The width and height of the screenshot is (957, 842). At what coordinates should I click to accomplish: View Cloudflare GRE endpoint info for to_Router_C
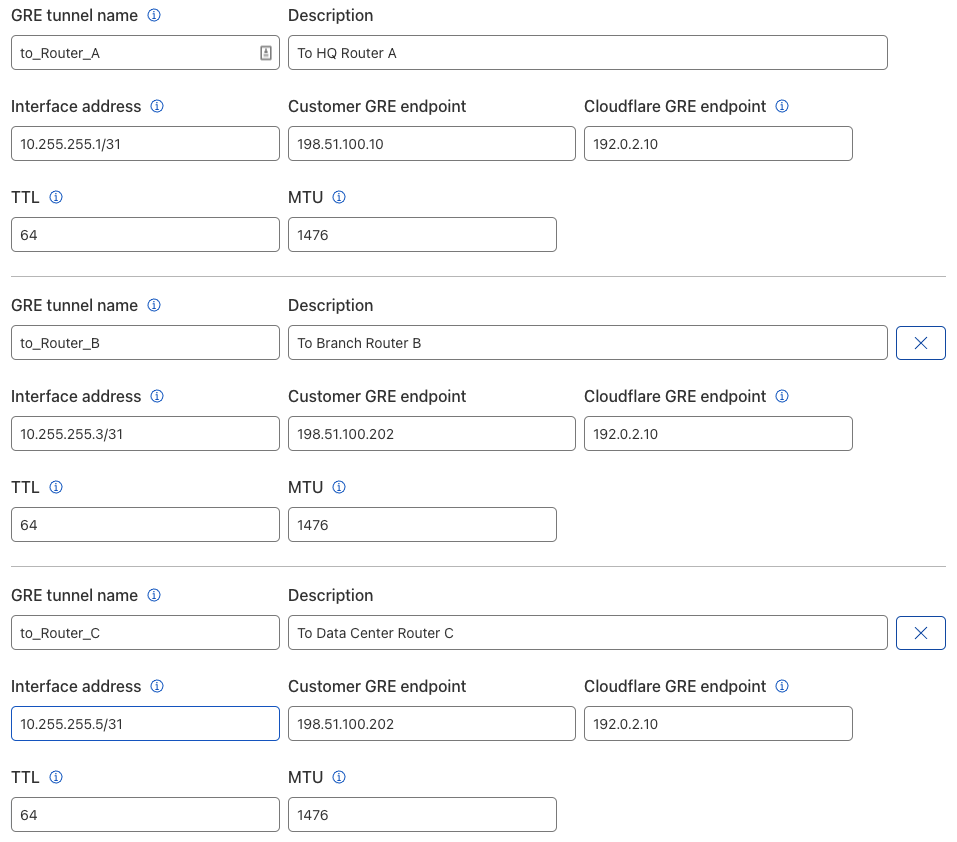[782, 686]
